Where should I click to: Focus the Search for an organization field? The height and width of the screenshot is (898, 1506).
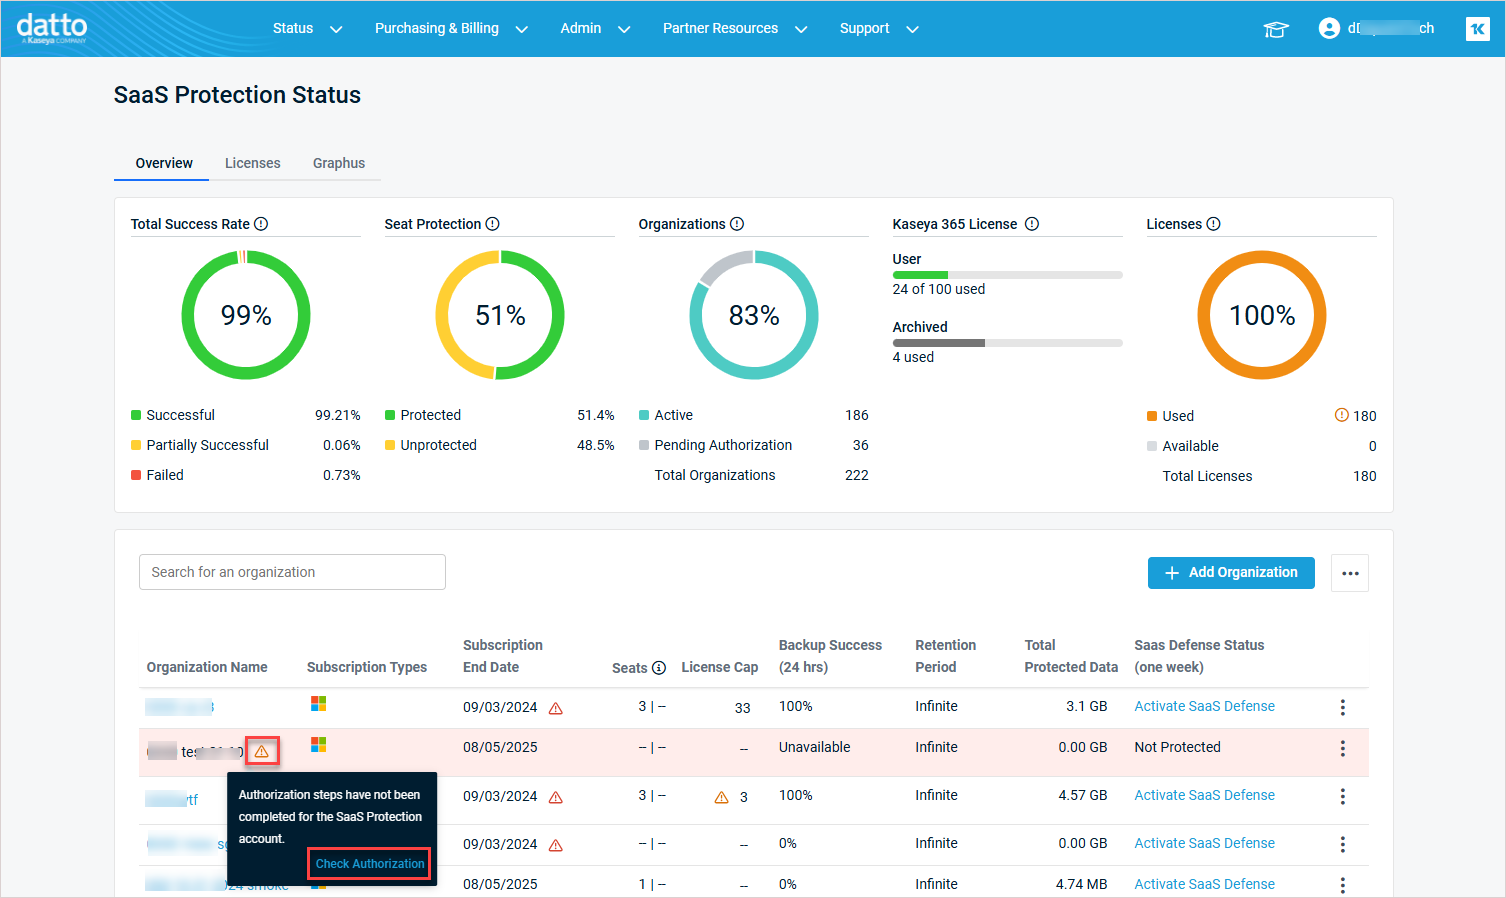coord(292,572)
